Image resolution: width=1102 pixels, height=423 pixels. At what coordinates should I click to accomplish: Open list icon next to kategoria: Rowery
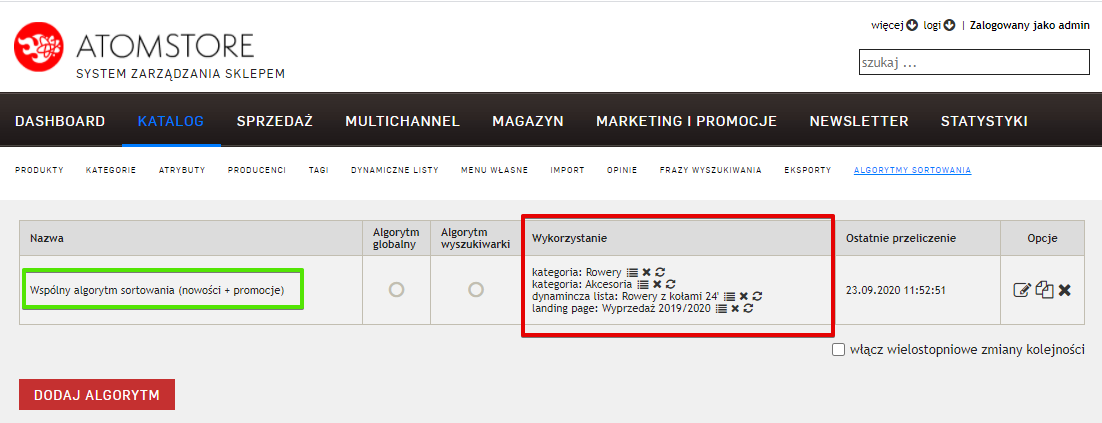coord(631,272)
